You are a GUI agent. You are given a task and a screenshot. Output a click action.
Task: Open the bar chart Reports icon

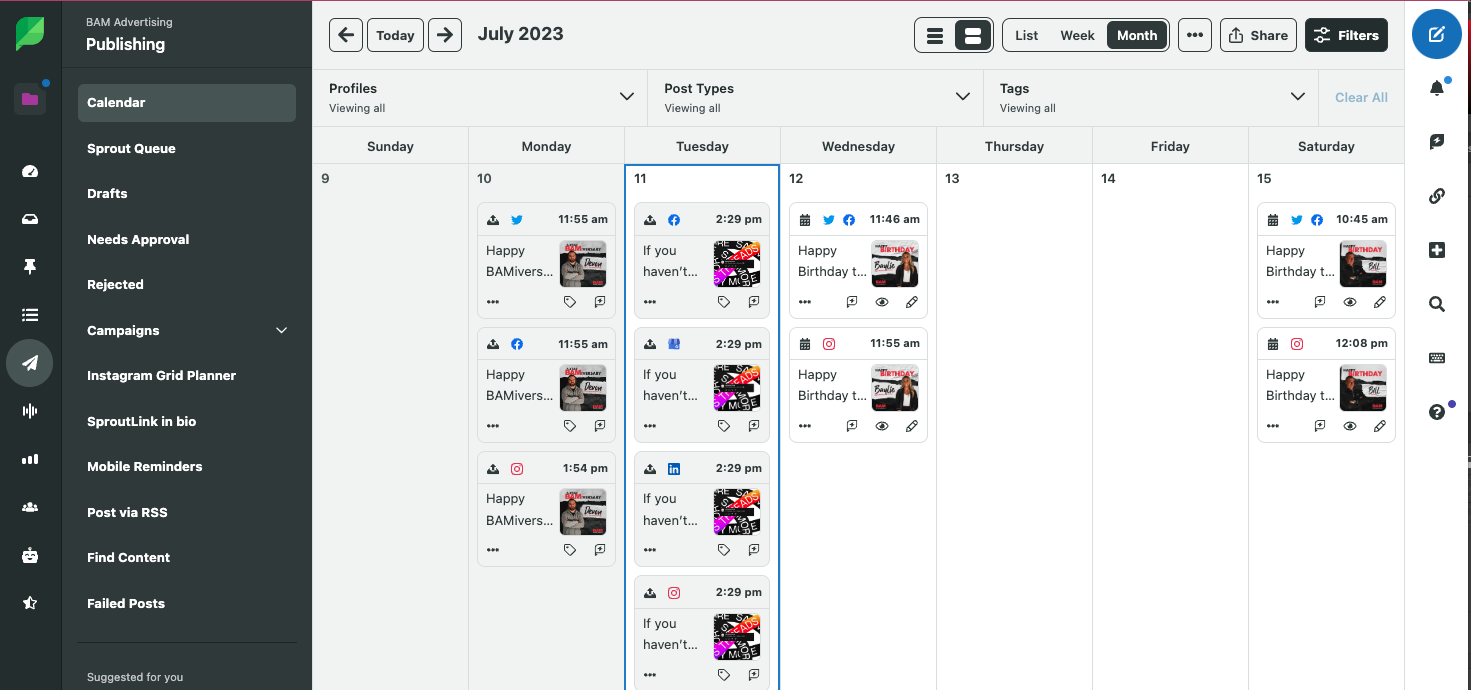click(x=30, y=459)
